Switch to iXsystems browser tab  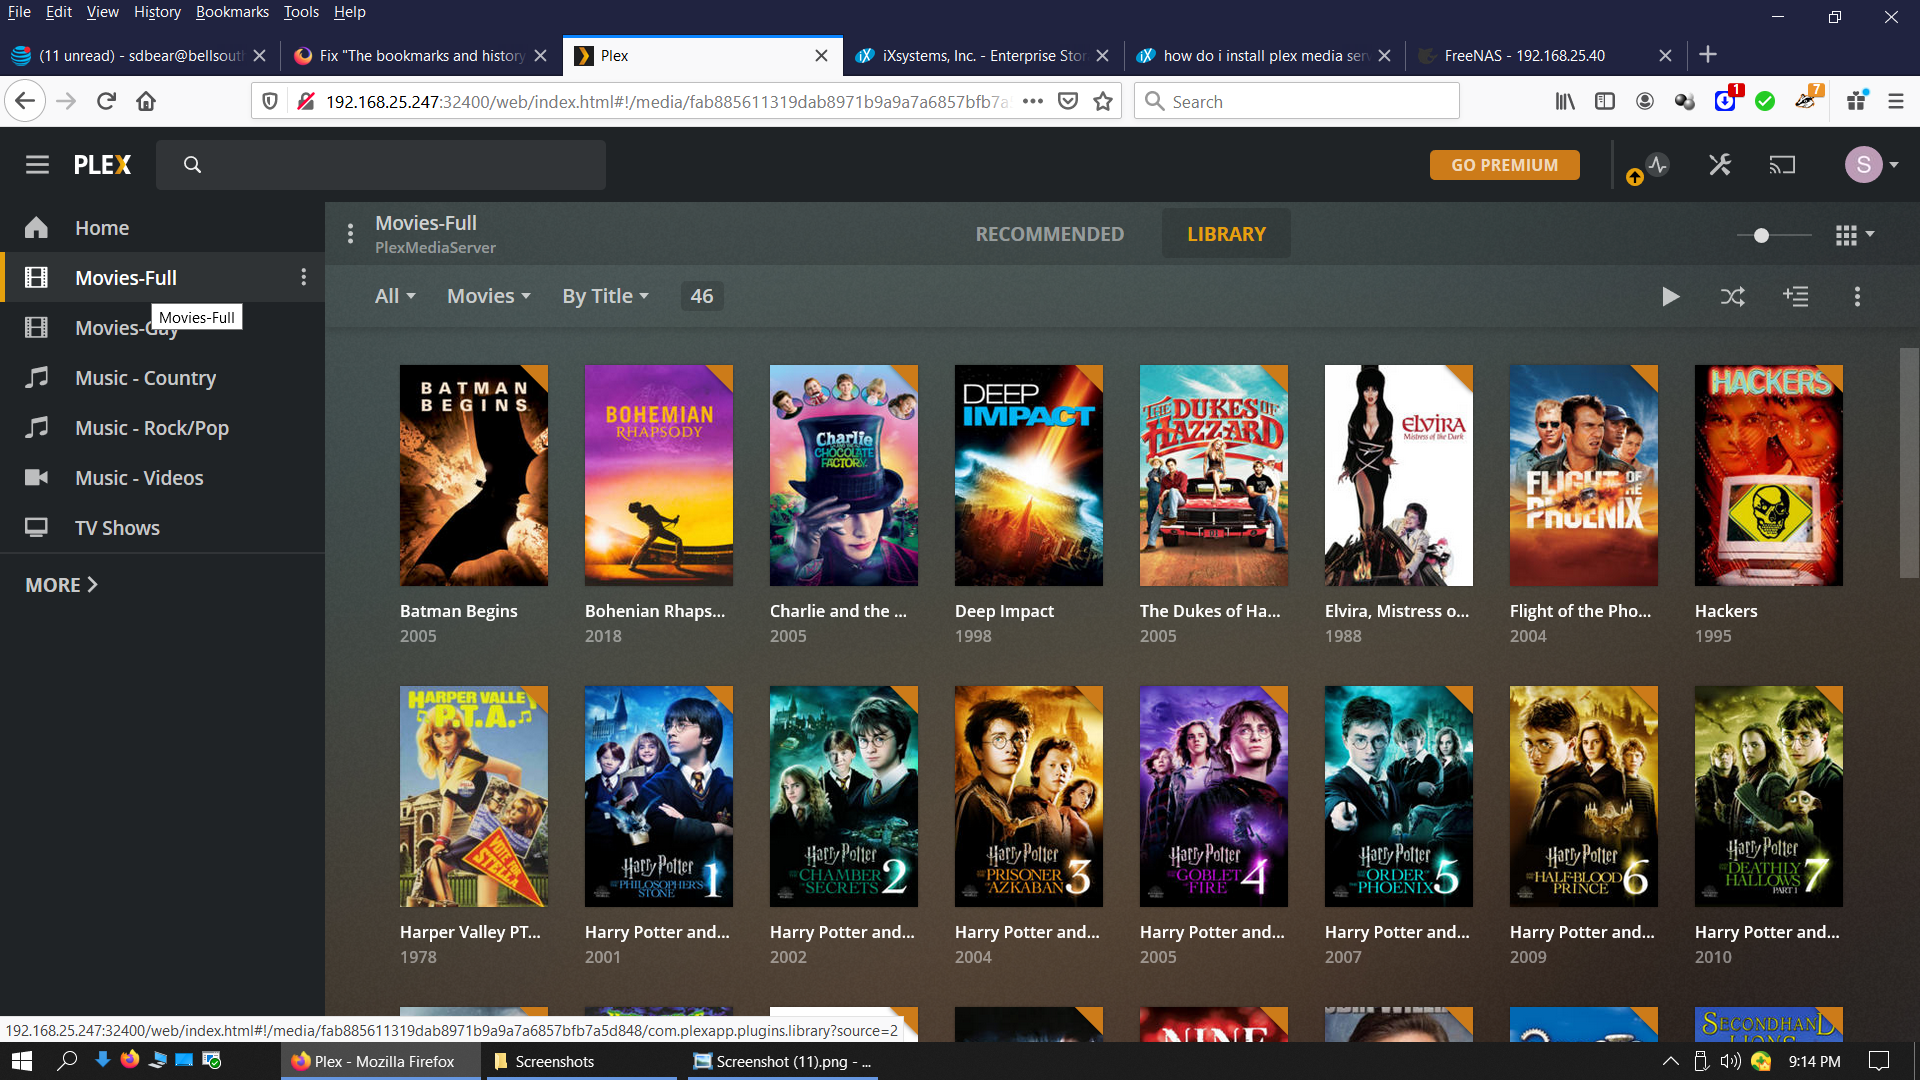pyautogui.click(x=983, y=55)
